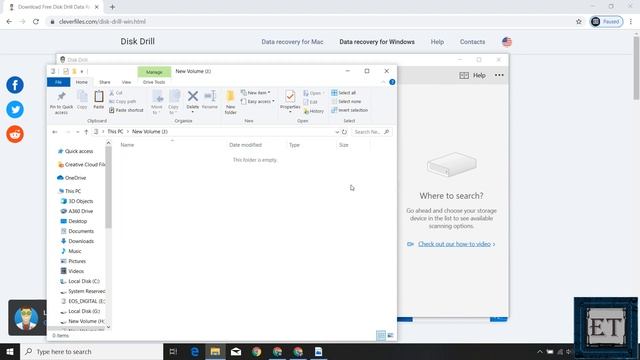Click the Delete X icon
The width and height of the screenshot is (640, 360).
click(x=193, y=96)
